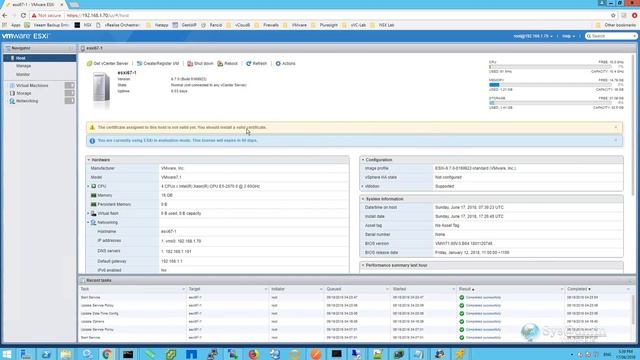This screenshot has width=640, height=360.
Task: Click the Storage usage bar
Action: pyautogui.click(x=551, y=103)
